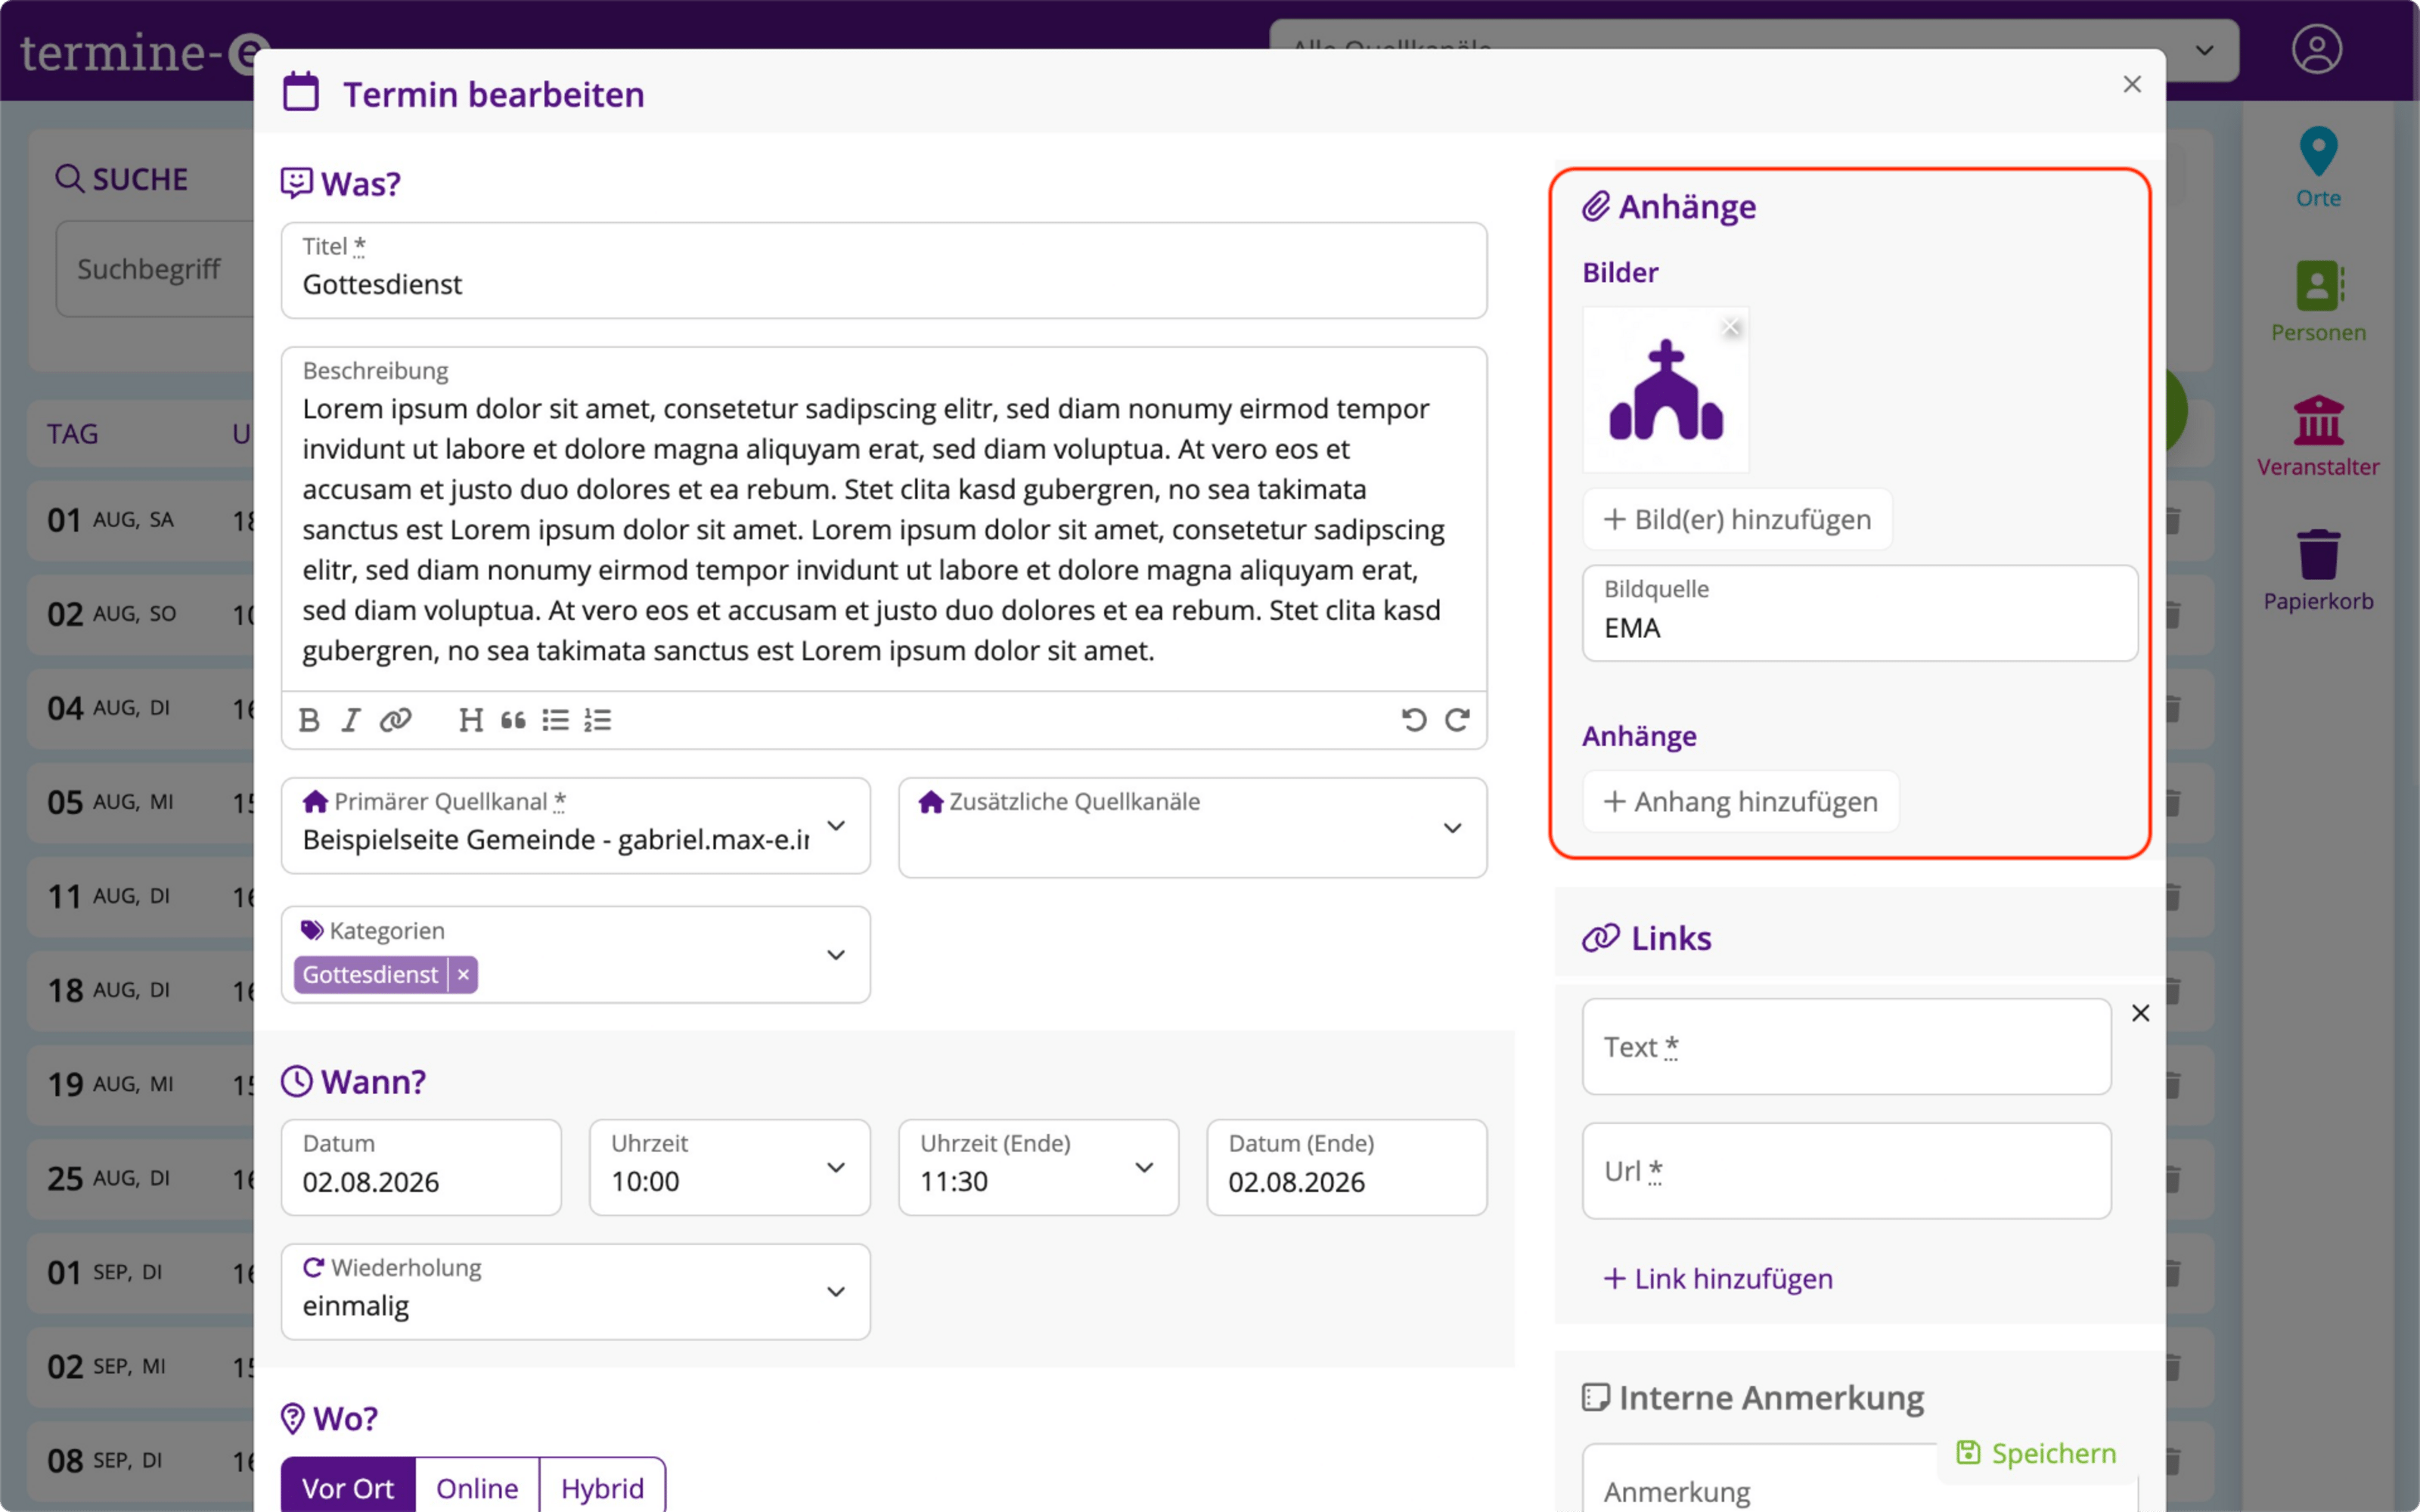Select the 02 SEP, MI row

click(x=140, y=1366)
